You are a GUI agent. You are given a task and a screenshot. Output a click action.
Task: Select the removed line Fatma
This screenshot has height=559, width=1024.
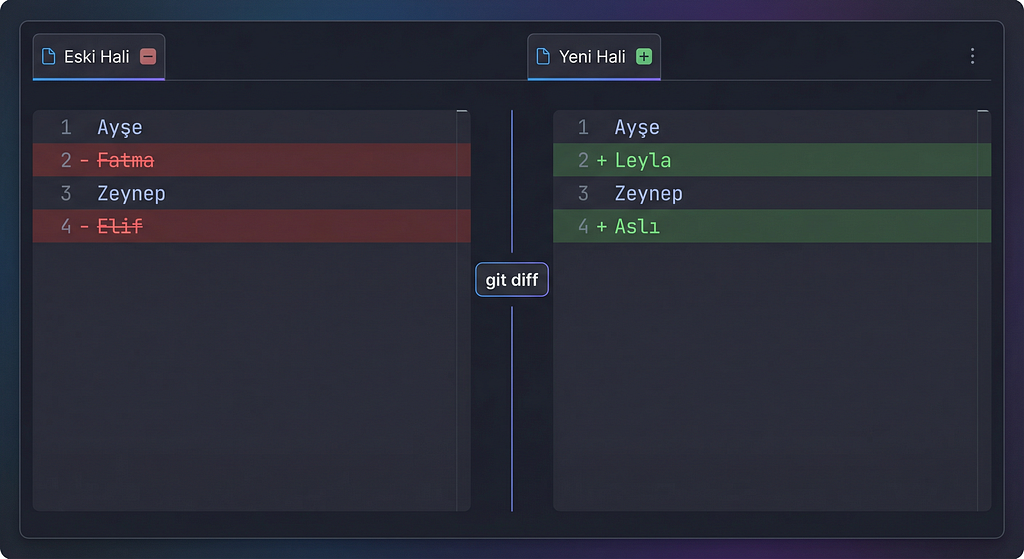251,160
